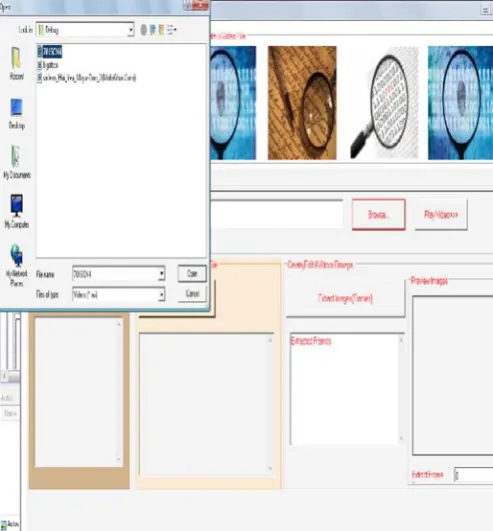This screenshot has width=493, height=531.
Task: Click Cancel button in the Open dialog
Action: [x=192, y=294]
